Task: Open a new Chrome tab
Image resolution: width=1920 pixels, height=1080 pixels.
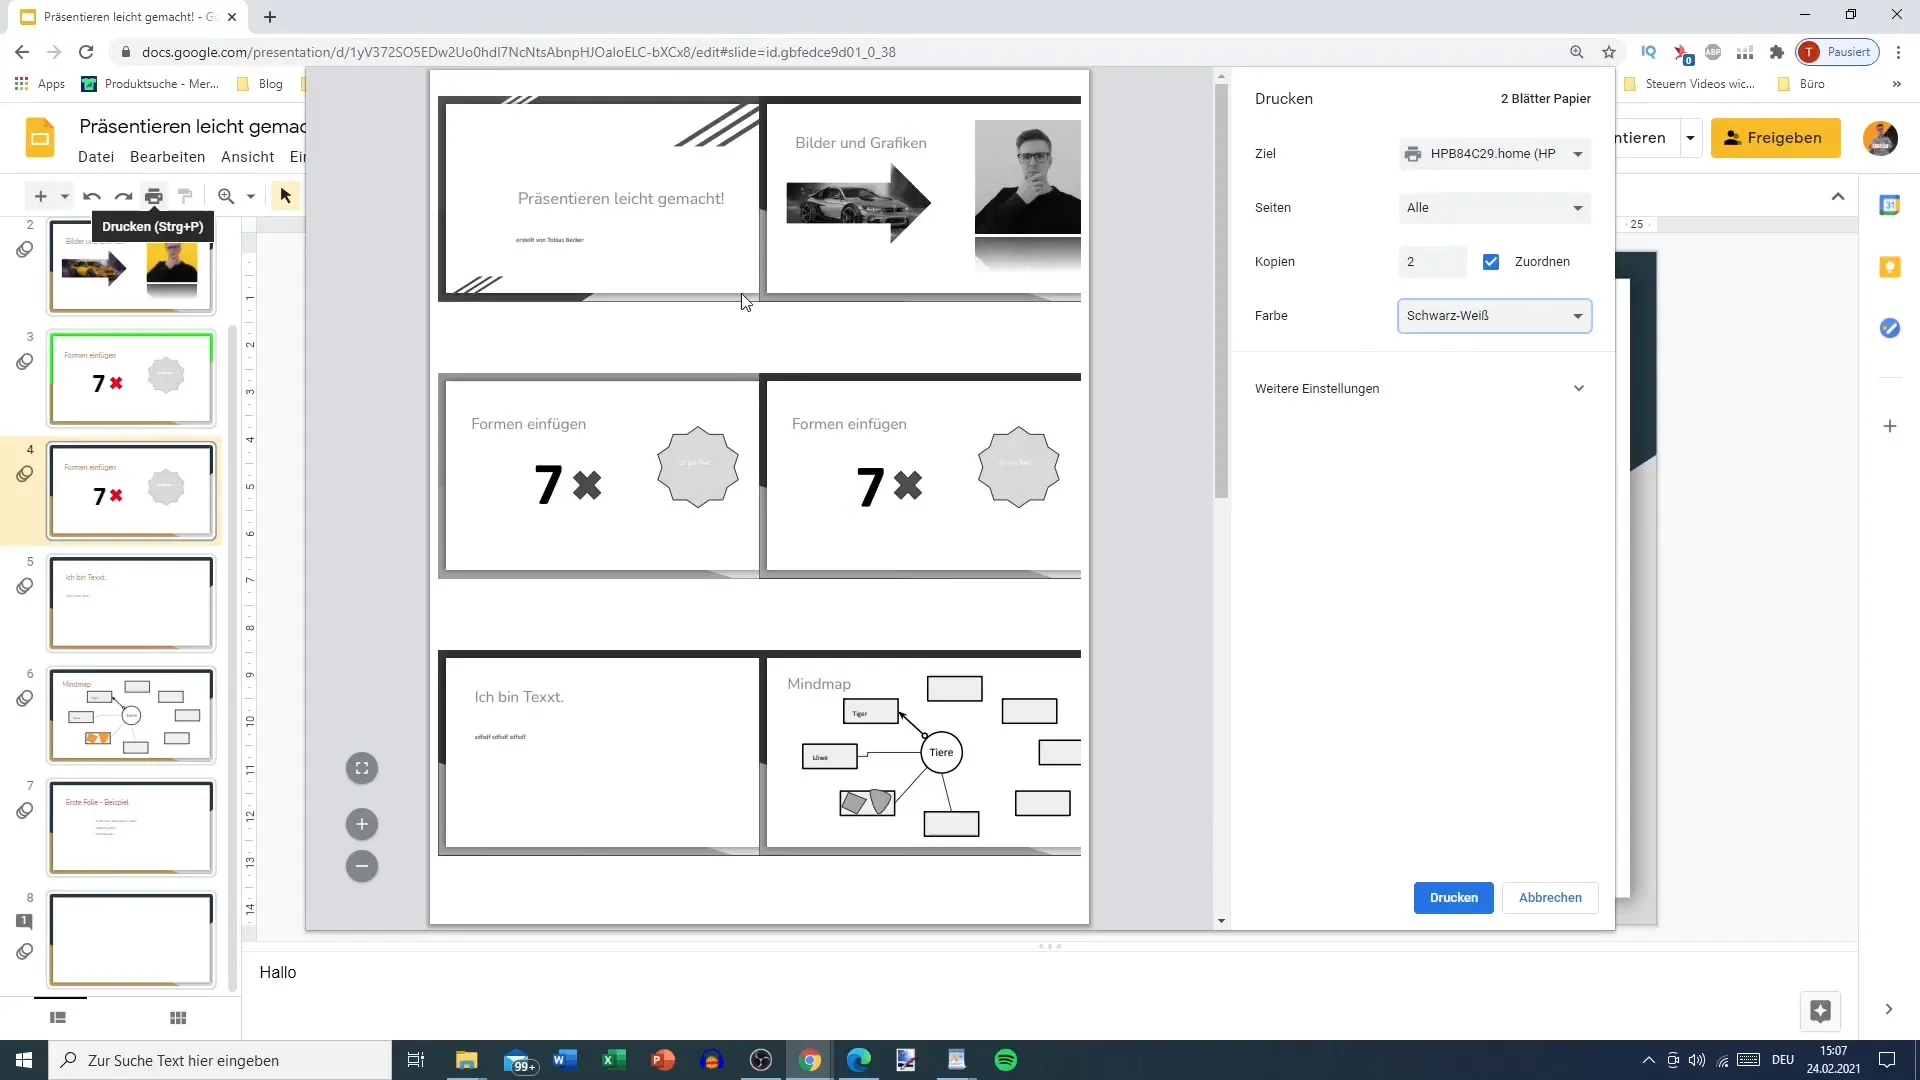Action: coord(270,17)
